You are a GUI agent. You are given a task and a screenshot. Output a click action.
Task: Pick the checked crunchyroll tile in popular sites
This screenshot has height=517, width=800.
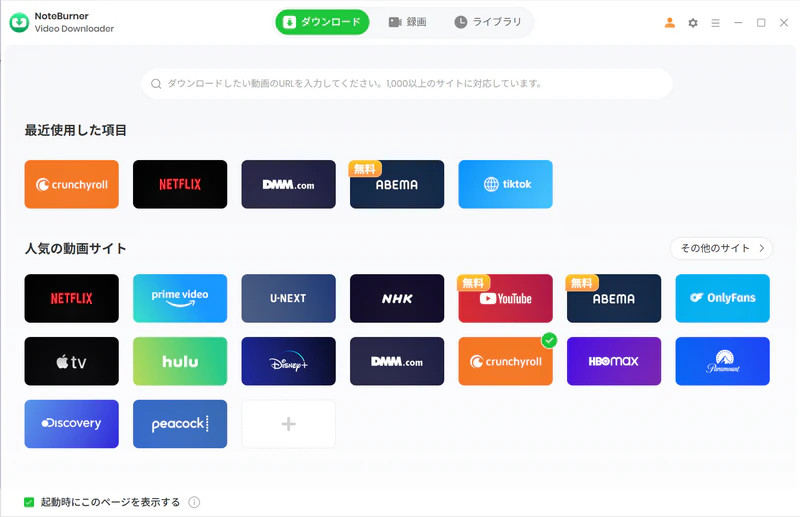505,361
